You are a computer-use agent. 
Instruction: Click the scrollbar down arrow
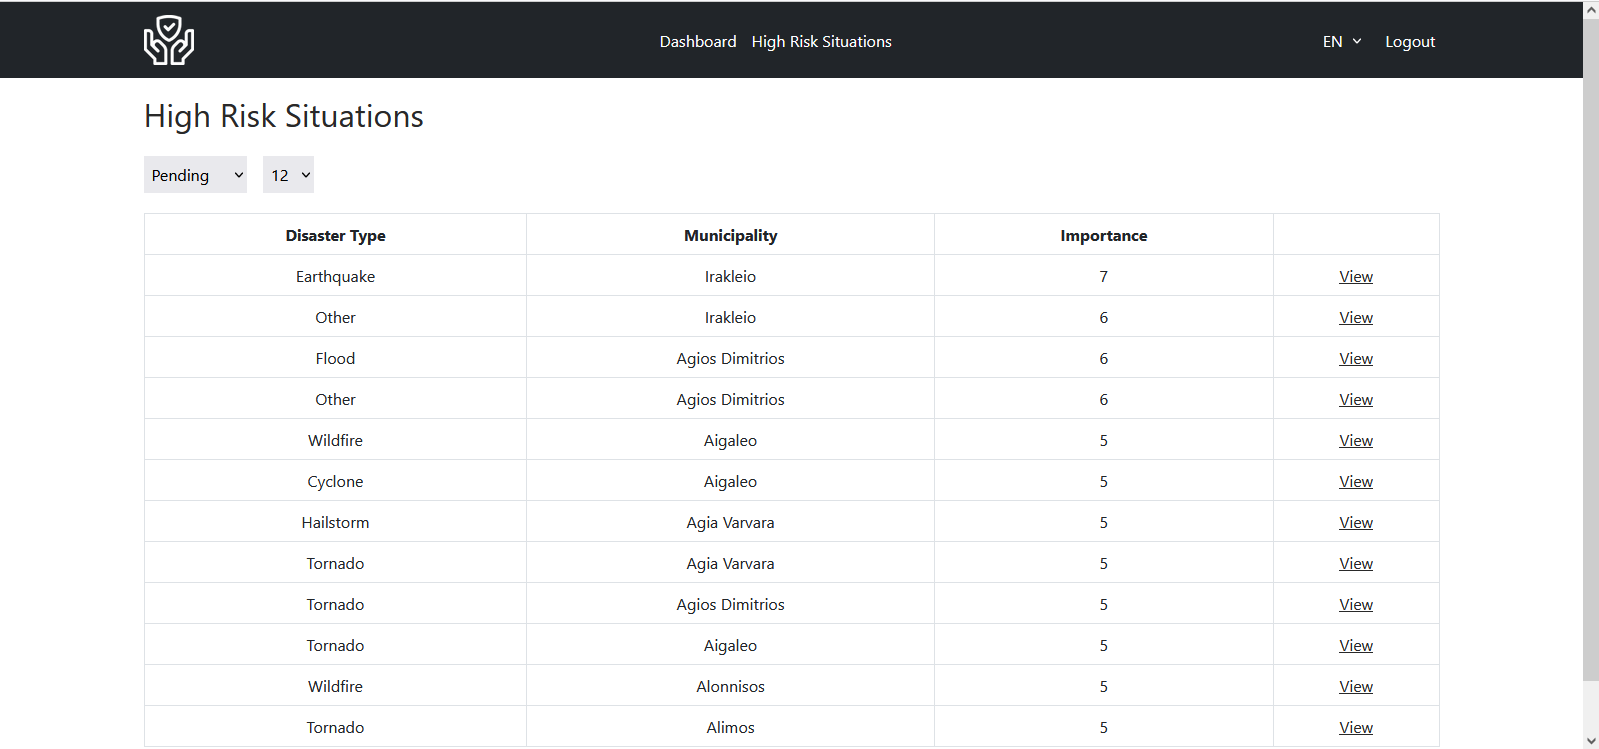coord(1591,740)
